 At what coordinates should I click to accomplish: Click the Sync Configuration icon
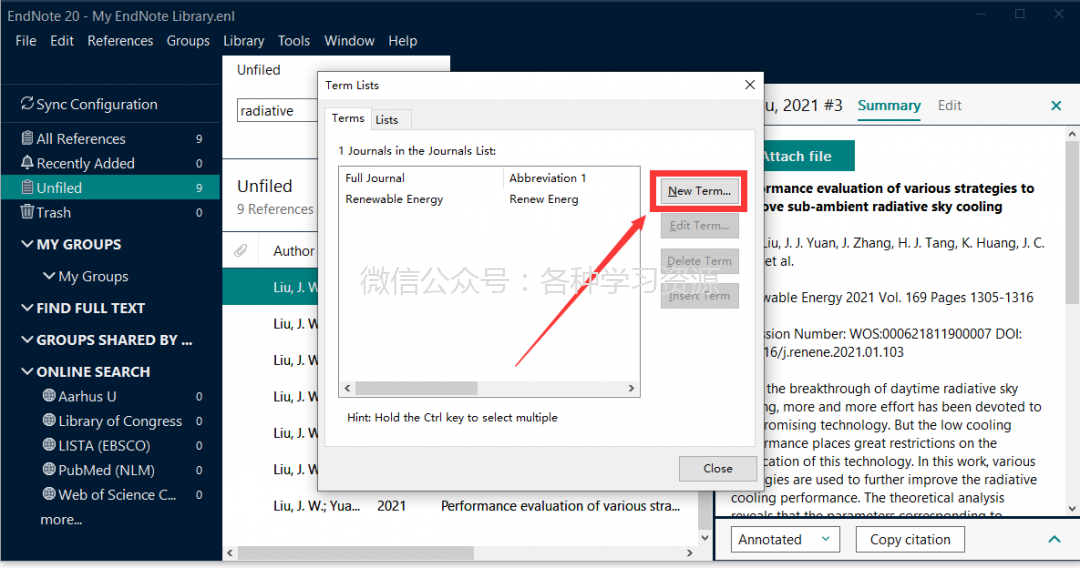[27, 103]
